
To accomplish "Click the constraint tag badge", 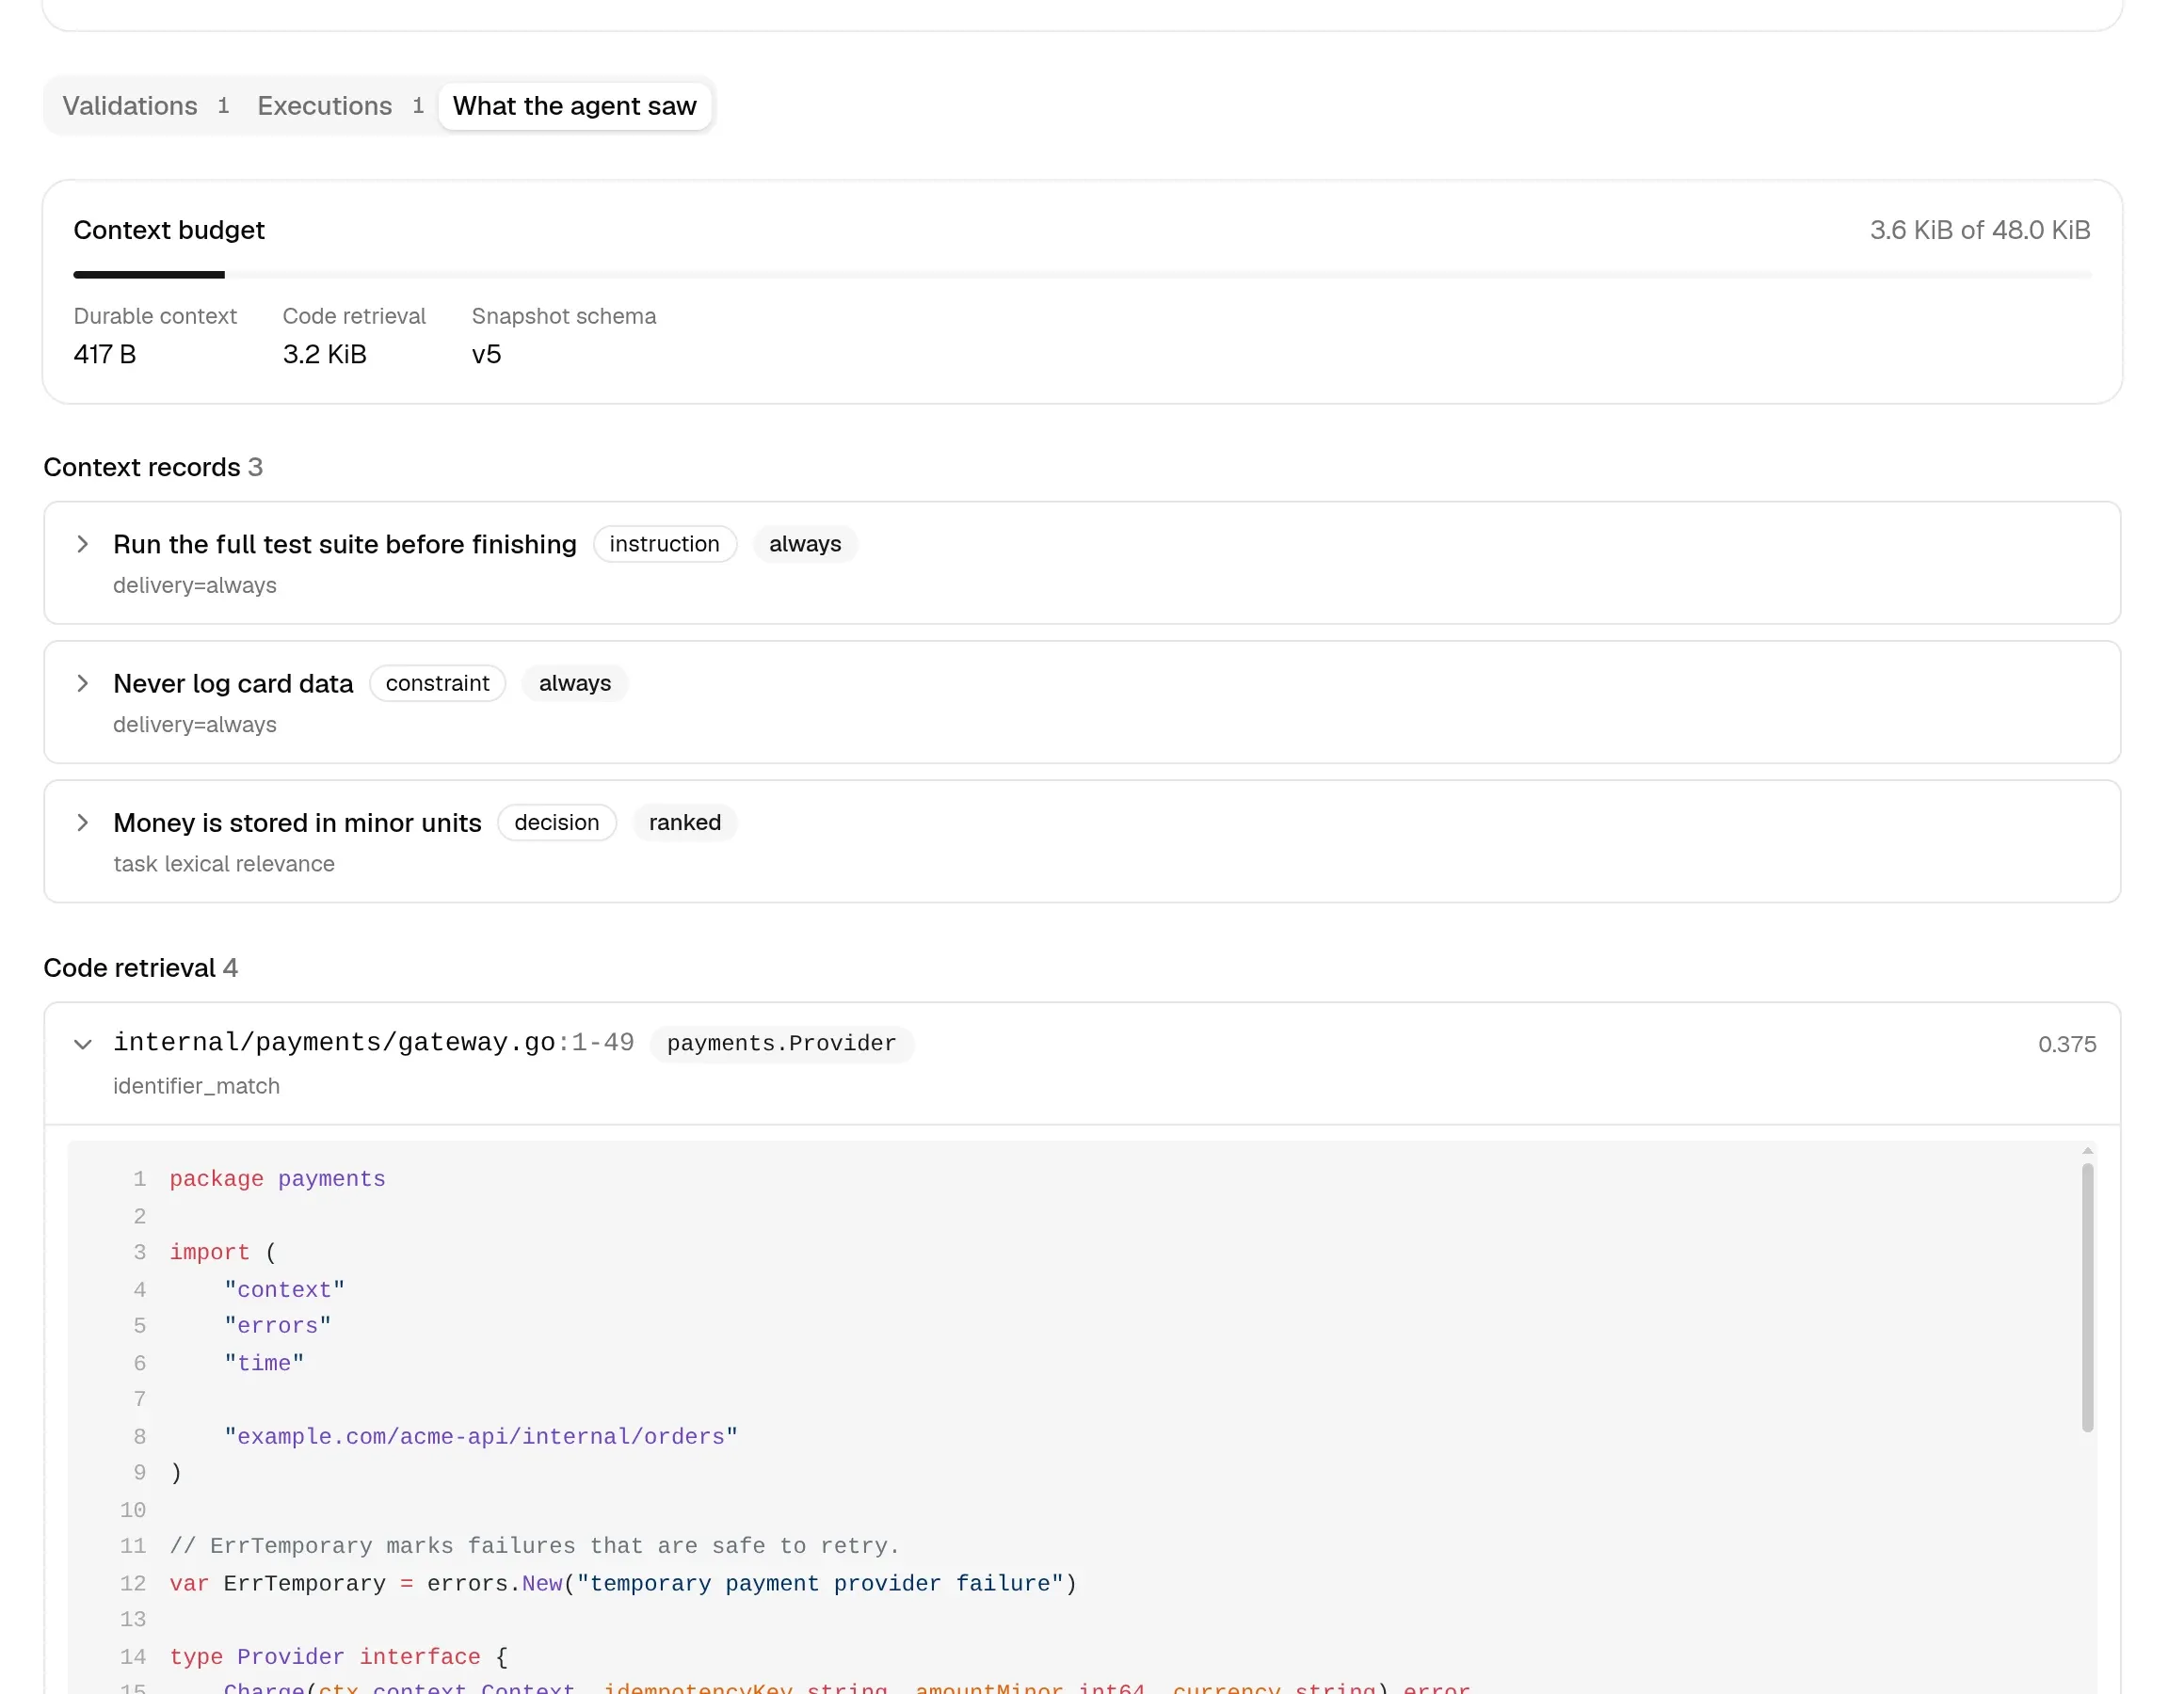I will [437, 683].
